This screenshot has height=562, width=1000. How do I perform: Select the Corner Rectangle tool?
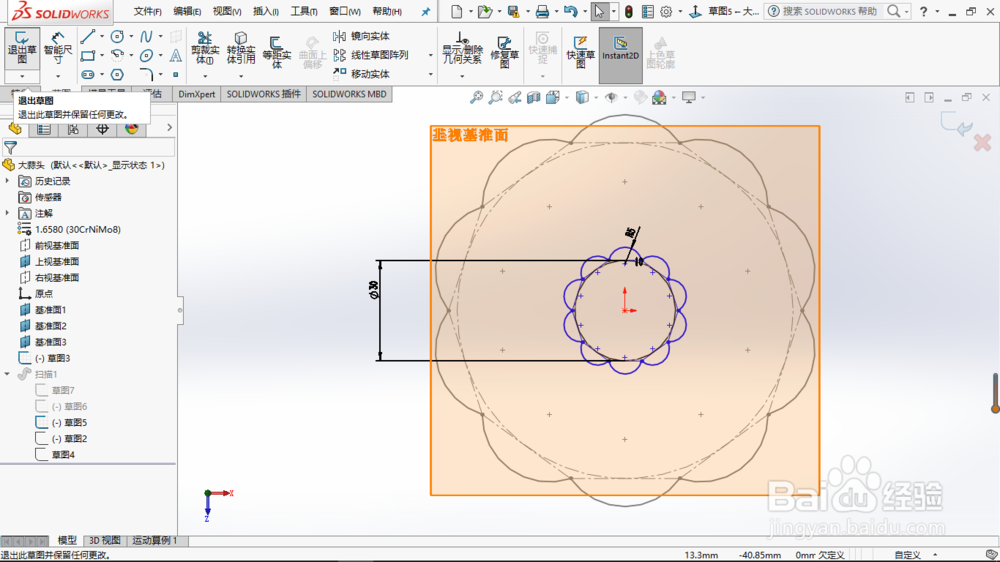point(88,56)
